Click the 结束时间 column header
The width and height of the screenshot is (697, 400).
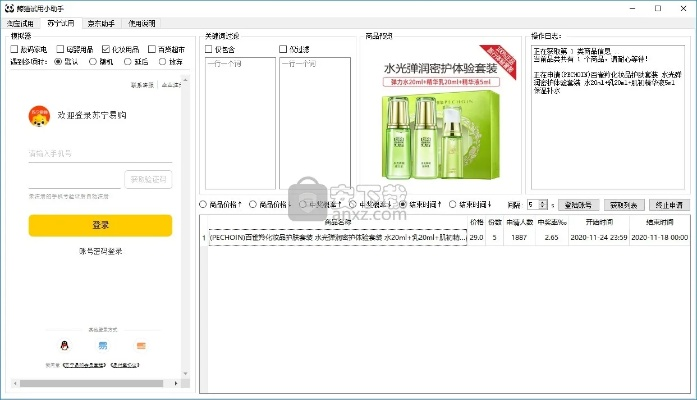(660, 222)
